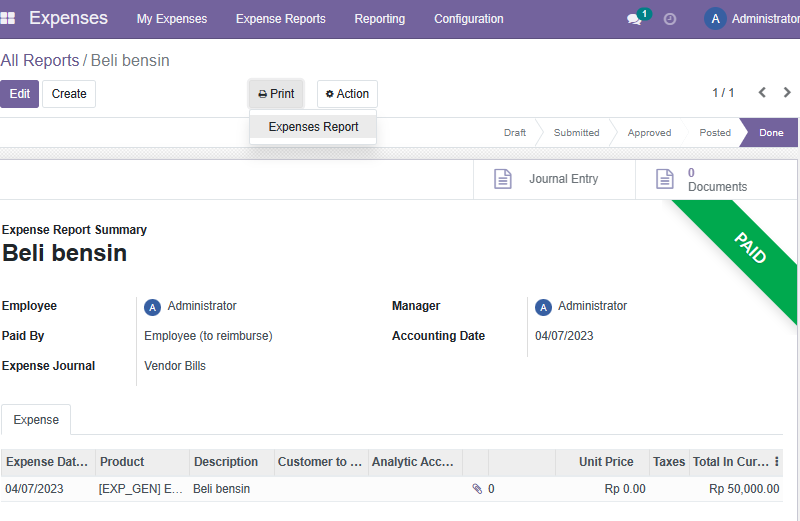Sort by Taxes column header
This screenshot has width=800, height=521.
pos(669,462)
